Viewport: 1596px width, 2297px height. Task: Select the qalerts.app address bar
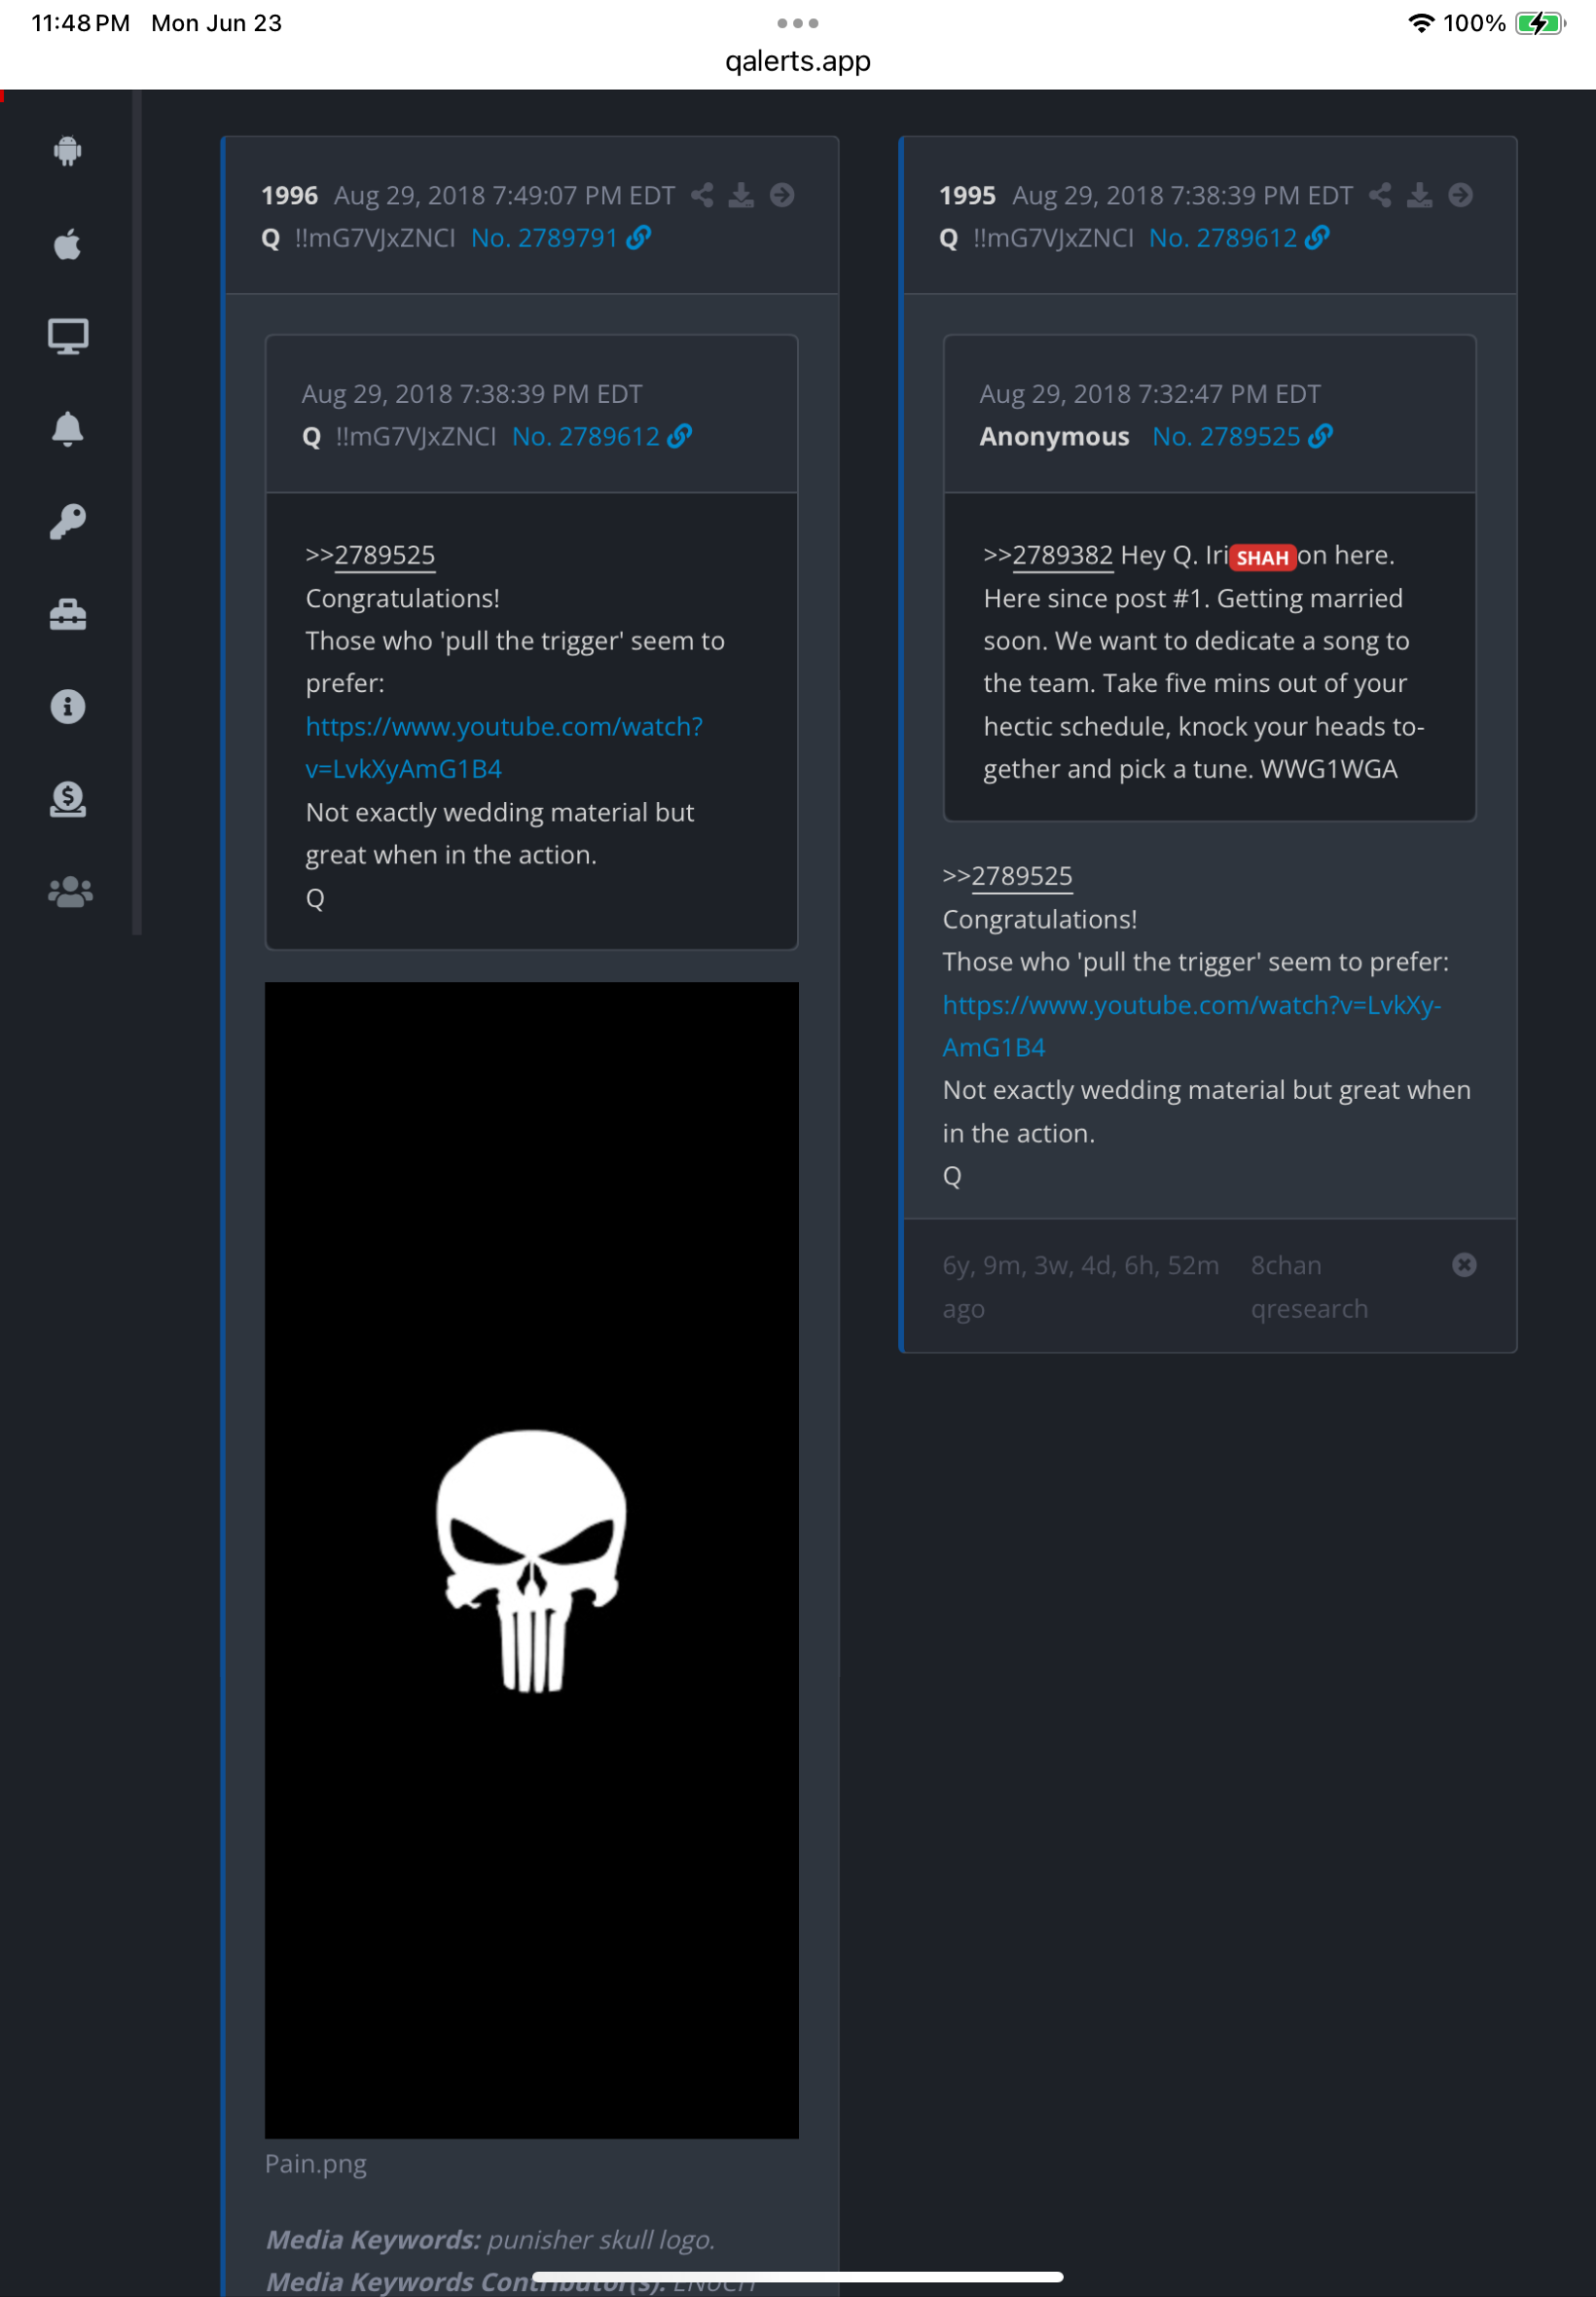point(797,61)
